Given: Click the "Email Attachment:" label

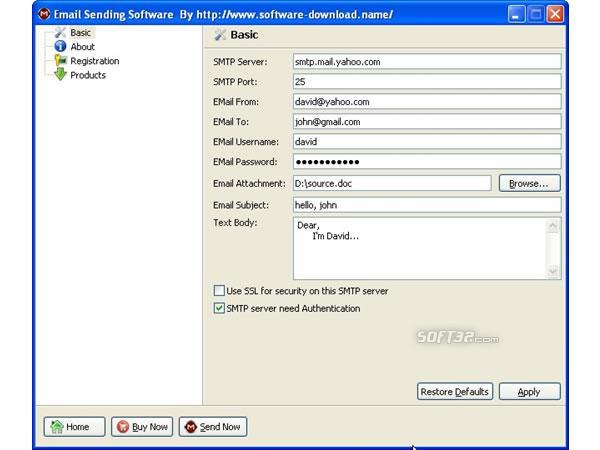Looking at the screenshot, I should pos(249,183).
